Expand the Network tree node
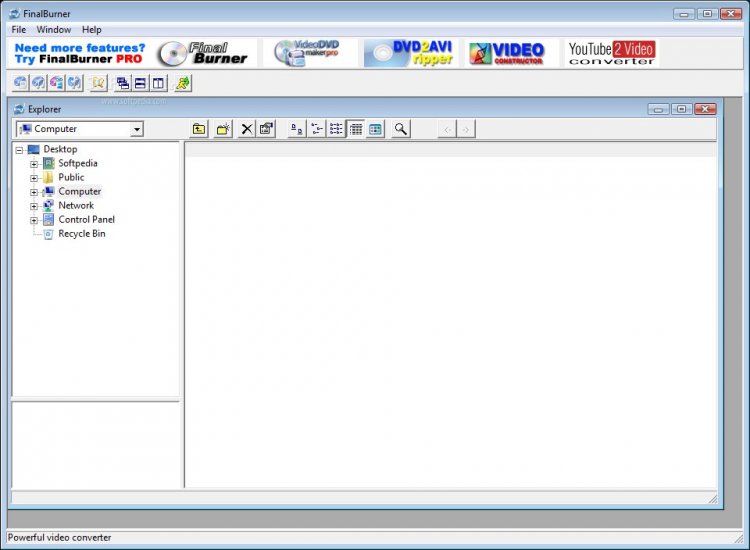The width and height of the screenshot is (750, 550). coord(34,207)
